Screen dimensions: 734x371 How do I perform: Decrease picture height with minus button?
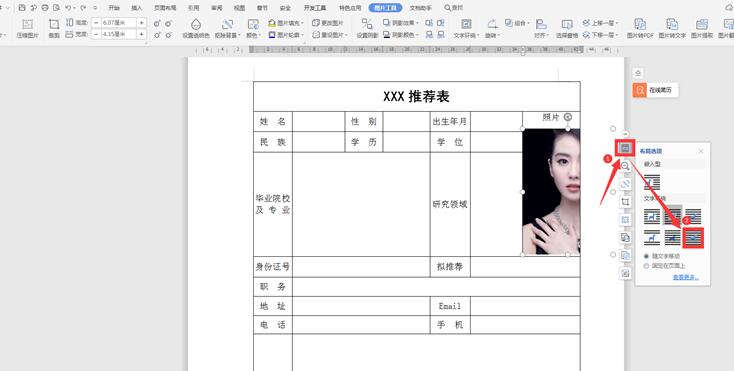[95, 22]
